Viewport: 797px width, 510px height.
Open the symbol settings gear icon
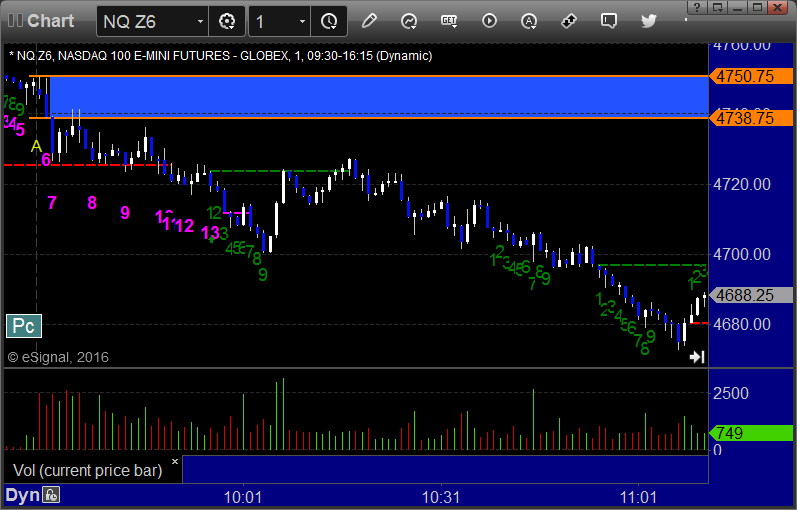[x=227, y=21]
